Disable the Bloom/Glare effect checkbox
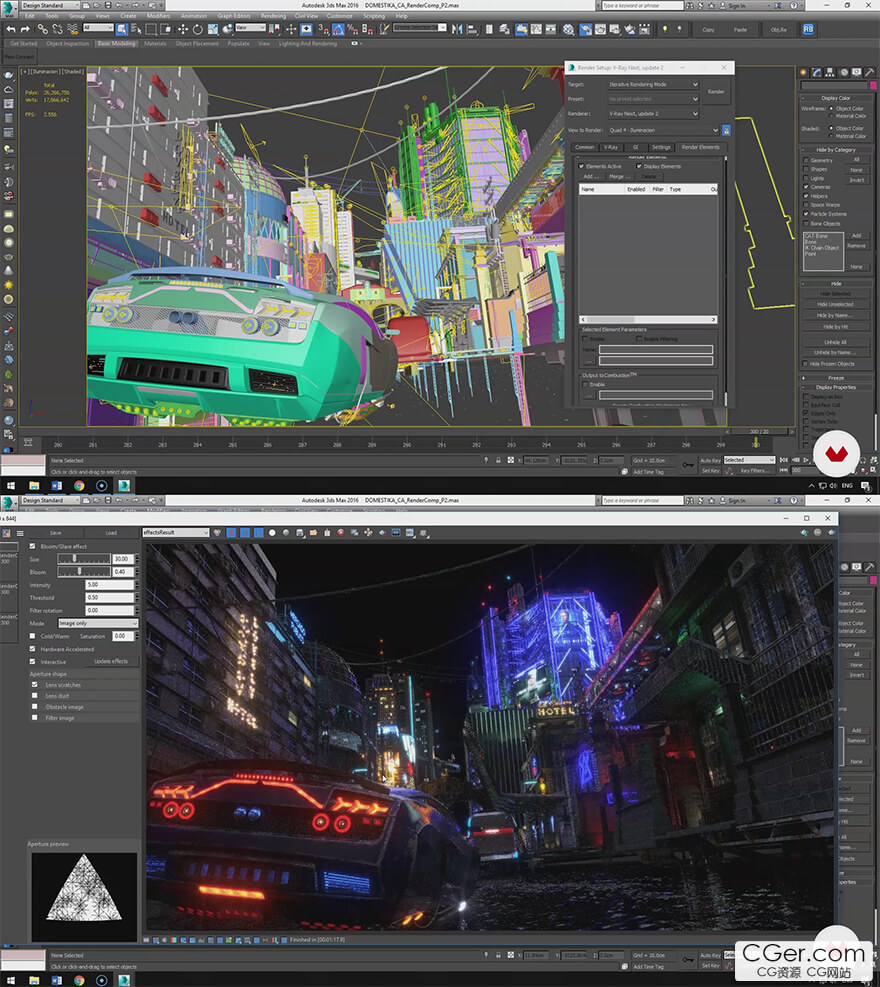 tap(33, 546)
